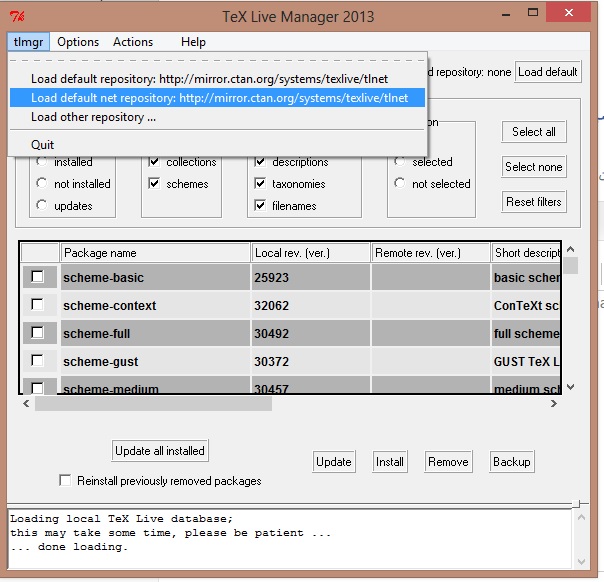The image size is (604, 582).
Task: Open the Help menu
Action: point(193,42)
